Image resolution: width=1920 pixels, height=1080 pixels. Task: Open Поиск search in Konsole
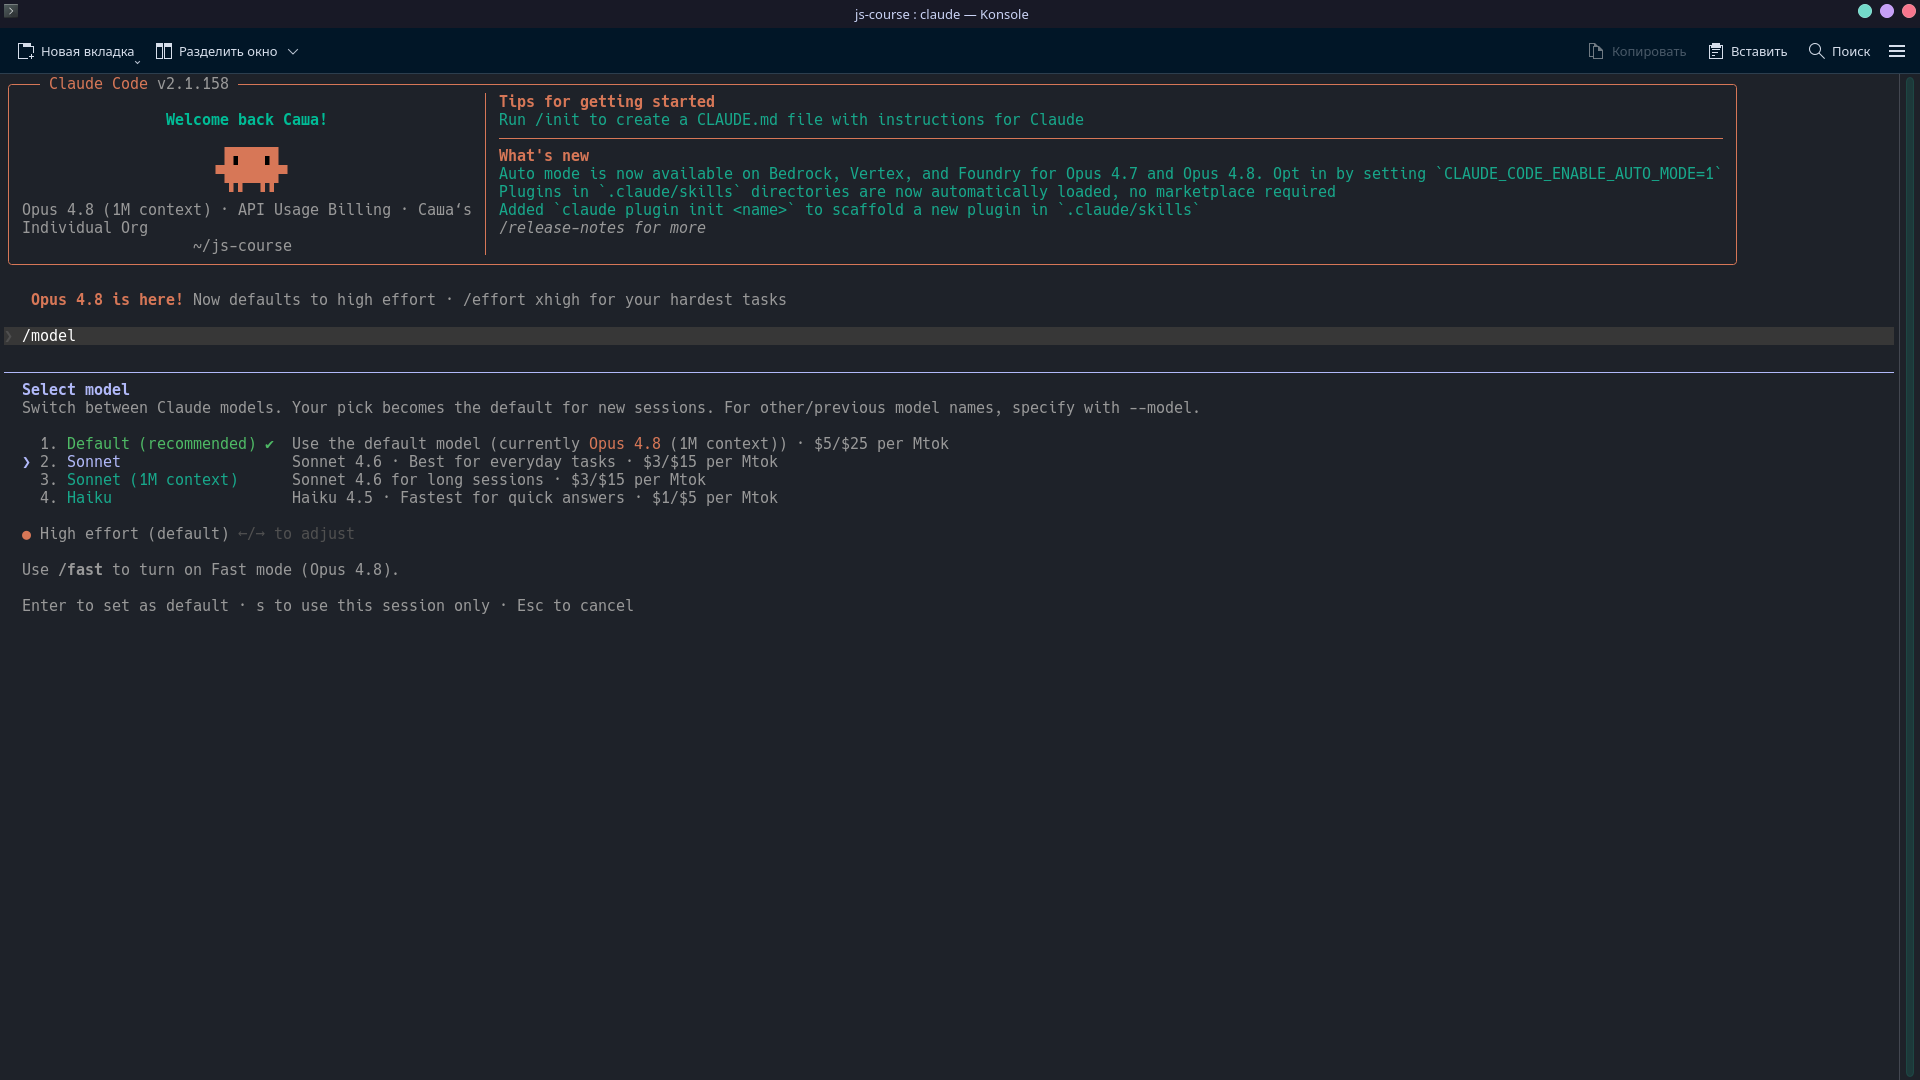tap(1839, 51)
